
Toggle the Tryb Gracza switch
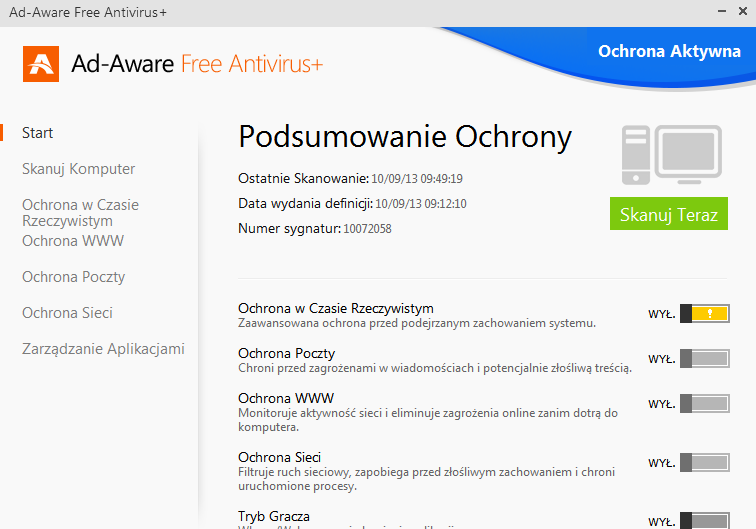(x=704, y=521)
